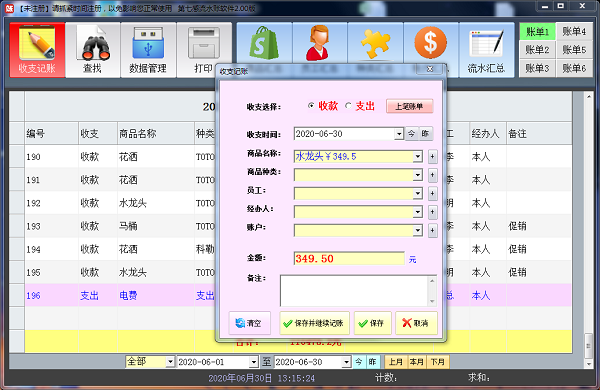Screen dimensions: 600x390
Task: Click the yellow puzzle piece icon
Action: [375, 43]
